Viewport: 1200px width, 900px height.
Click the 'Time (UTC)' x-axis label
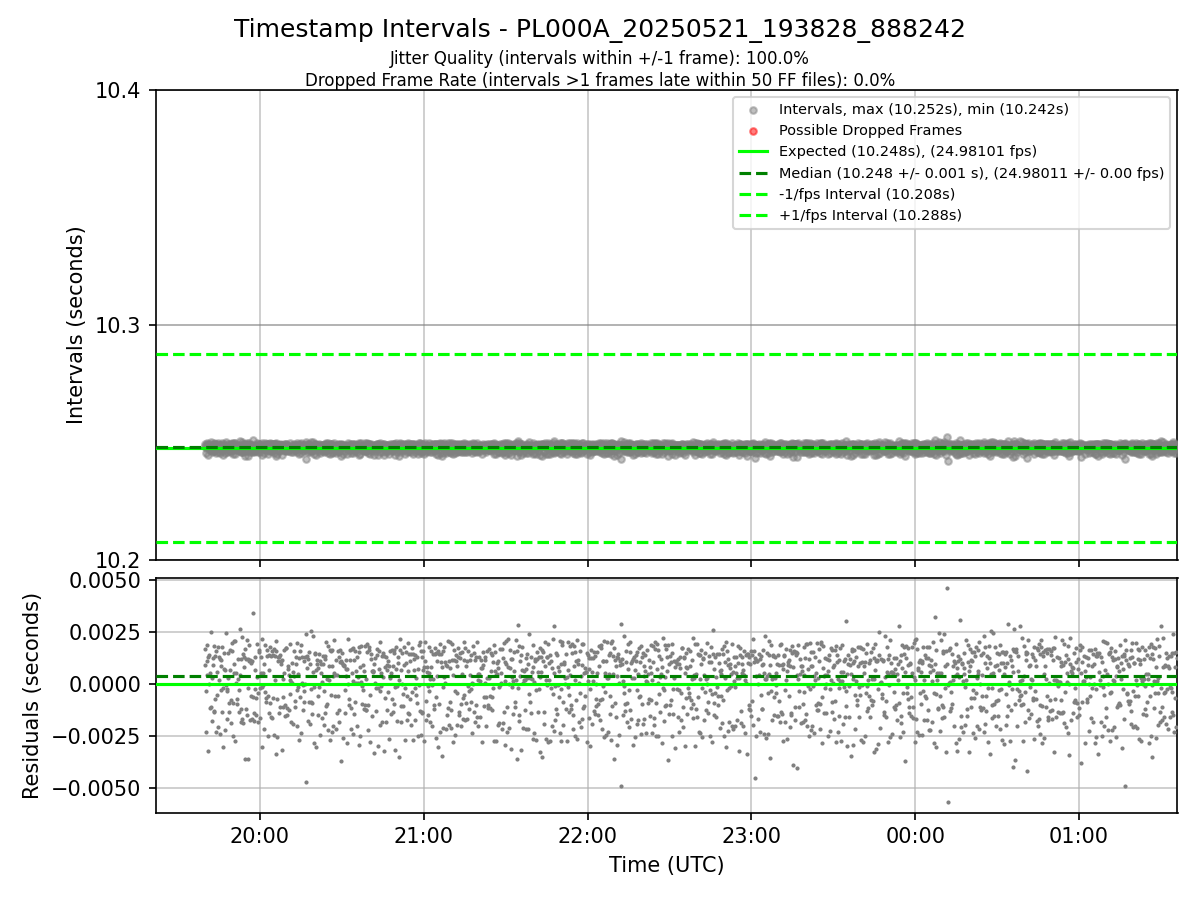tap(666, 865)
